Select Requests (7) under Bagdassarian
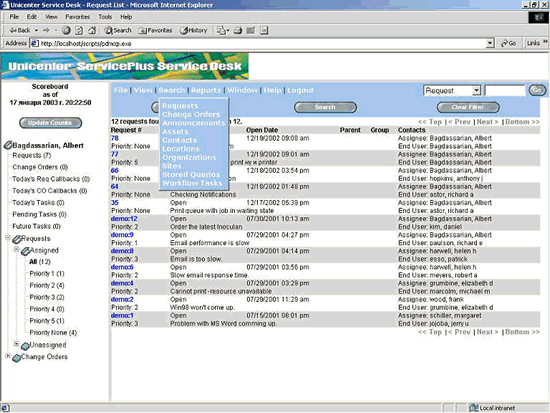The height and width of the screenshot is (413, 550). click(32, 155)
